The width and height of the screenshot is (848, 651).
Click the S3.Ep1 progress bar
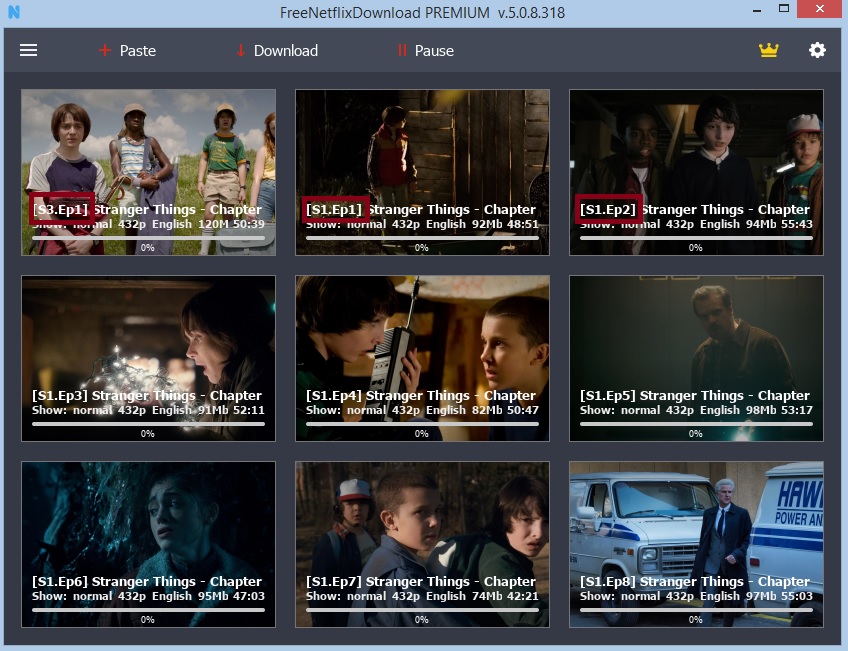click(148, 238)
